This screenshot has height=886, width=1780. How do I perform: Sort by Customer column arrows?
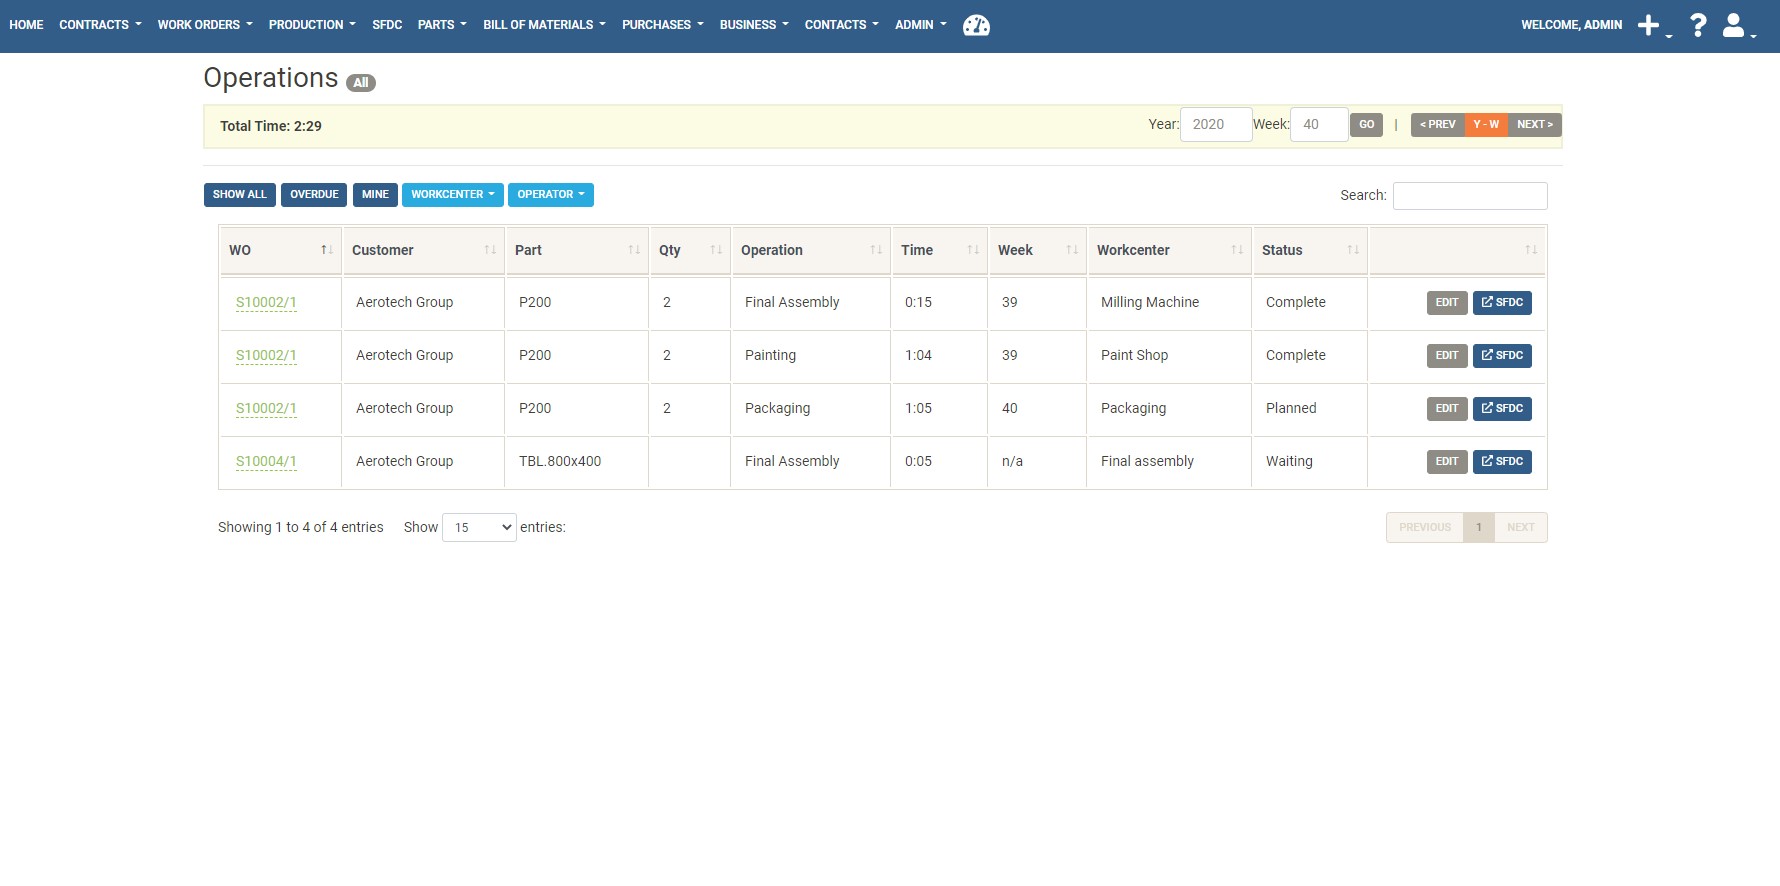pyautogui.click(x=490, y=250)
